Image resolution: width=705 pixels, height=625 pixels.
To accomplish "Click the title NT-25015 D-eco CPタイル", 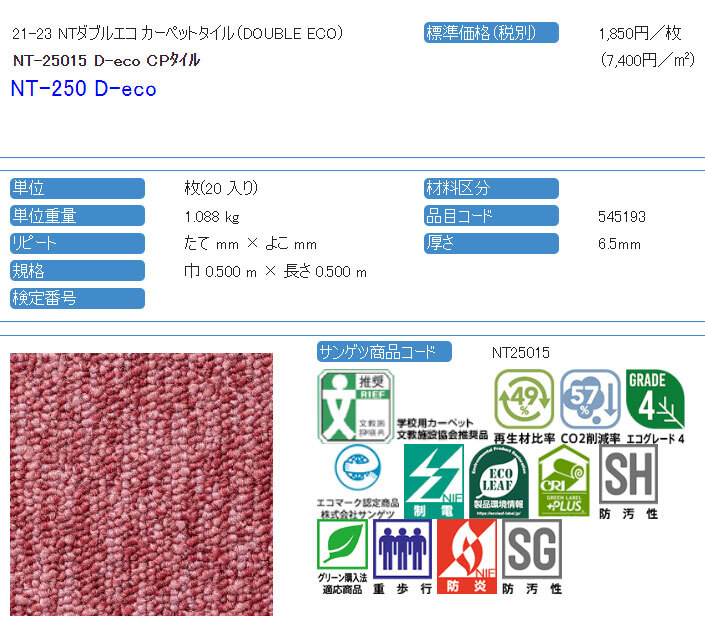I will [107, 60].
